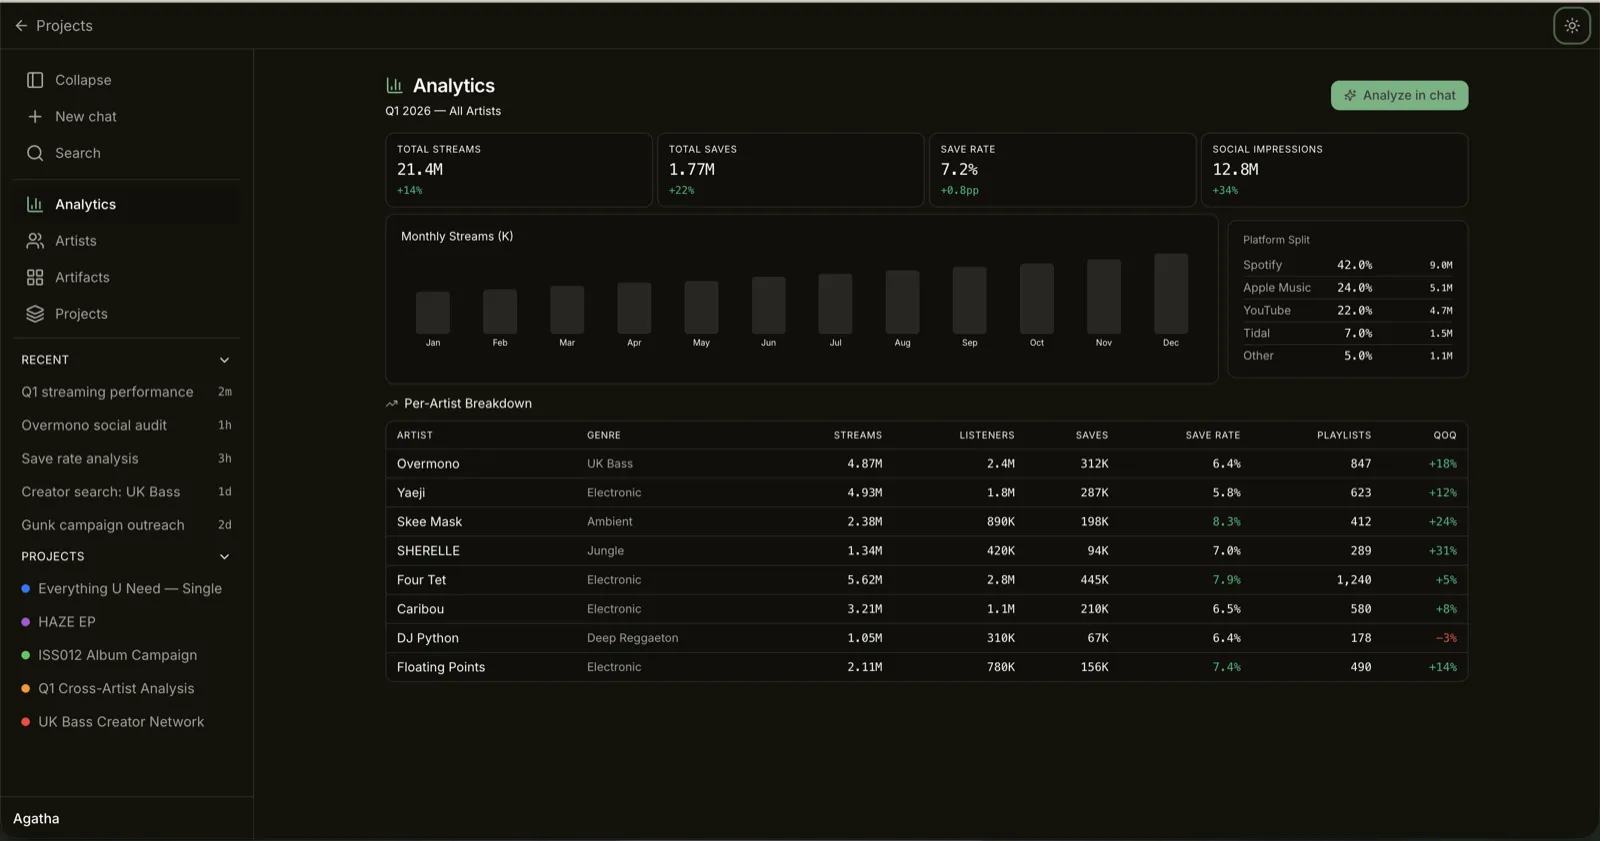Image resolution: width=1600 pixels, height=841 pixels.
Task: Open the Projects sidebar item
Action: pos(127,314)
